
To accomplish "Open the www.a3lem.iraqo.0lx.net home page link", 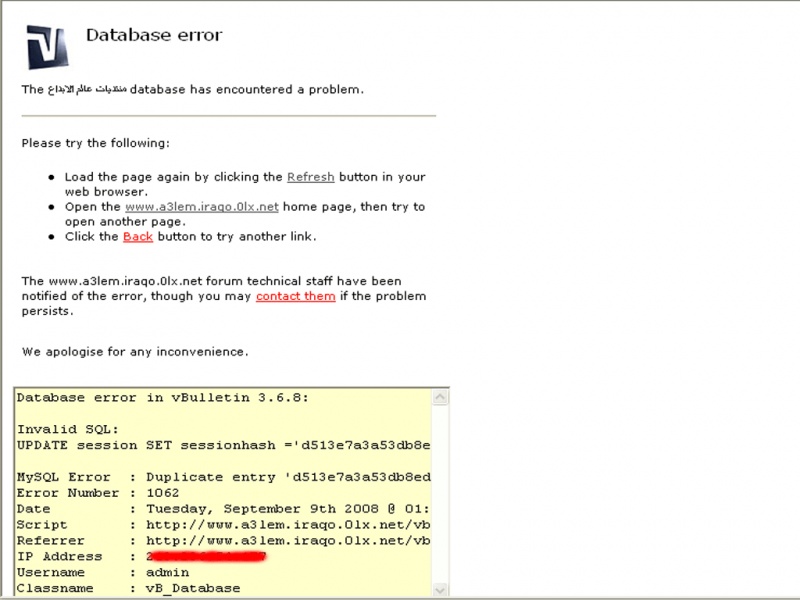I will [201, 207].
